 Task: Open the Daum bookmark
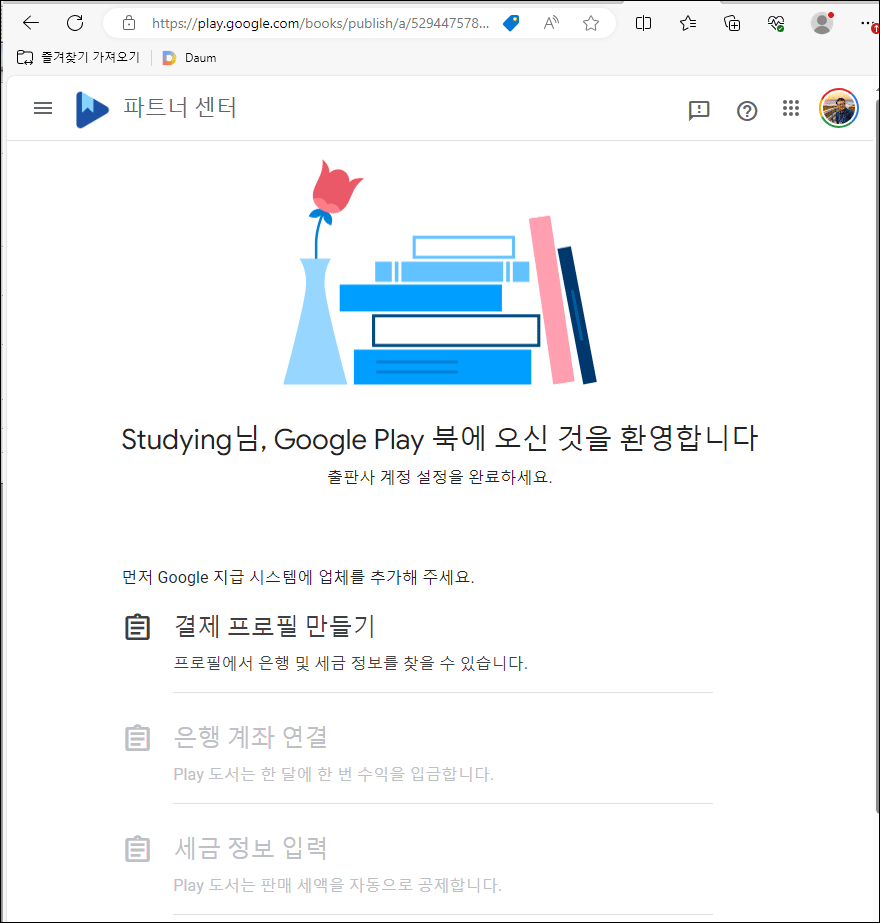tap(190, 58)
